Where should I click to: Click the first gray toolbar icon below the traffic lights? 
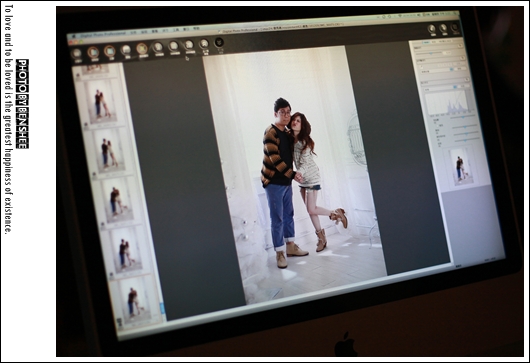tap(77, 54)
